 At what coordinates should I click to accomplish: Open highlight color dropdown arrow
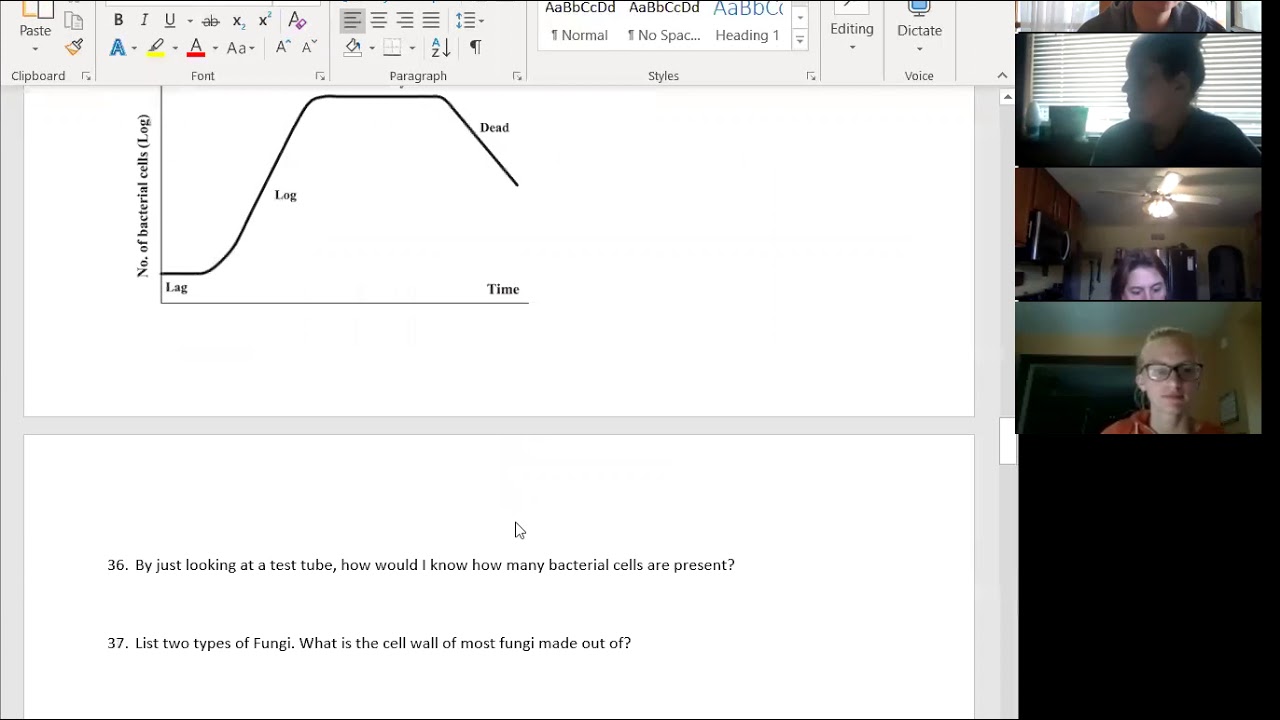tap(175, 48)
